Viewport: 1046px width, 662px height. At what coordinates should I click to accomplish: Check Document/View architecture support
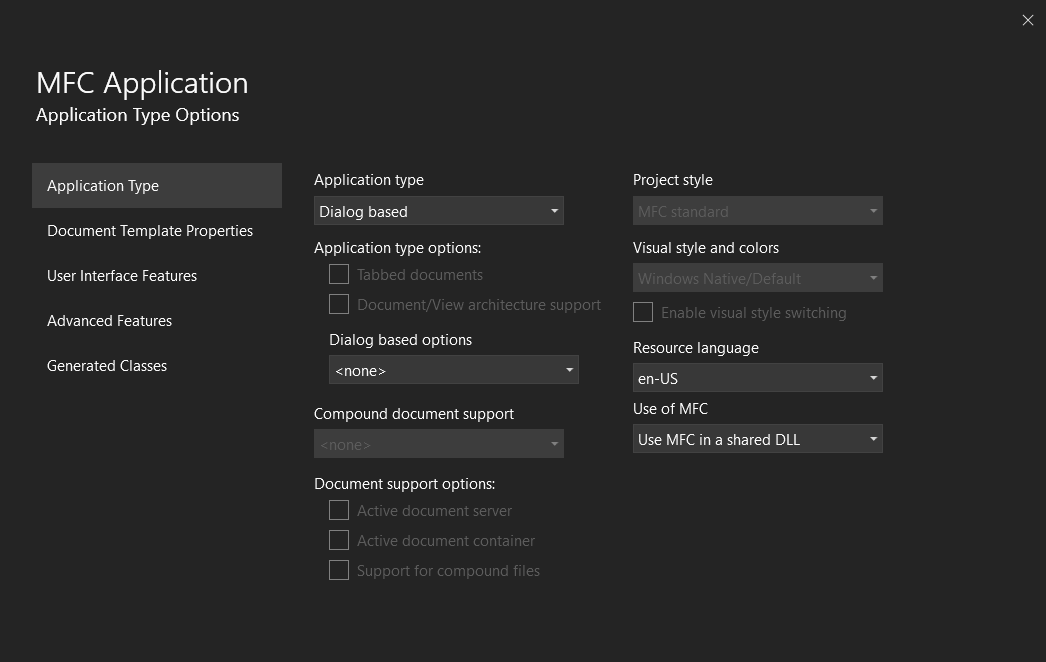(x=339, y=304)
